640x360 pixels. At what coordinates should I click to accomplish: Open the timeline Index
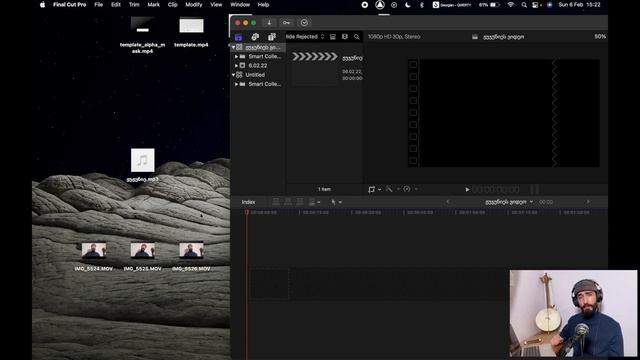(x=248, y=202)
